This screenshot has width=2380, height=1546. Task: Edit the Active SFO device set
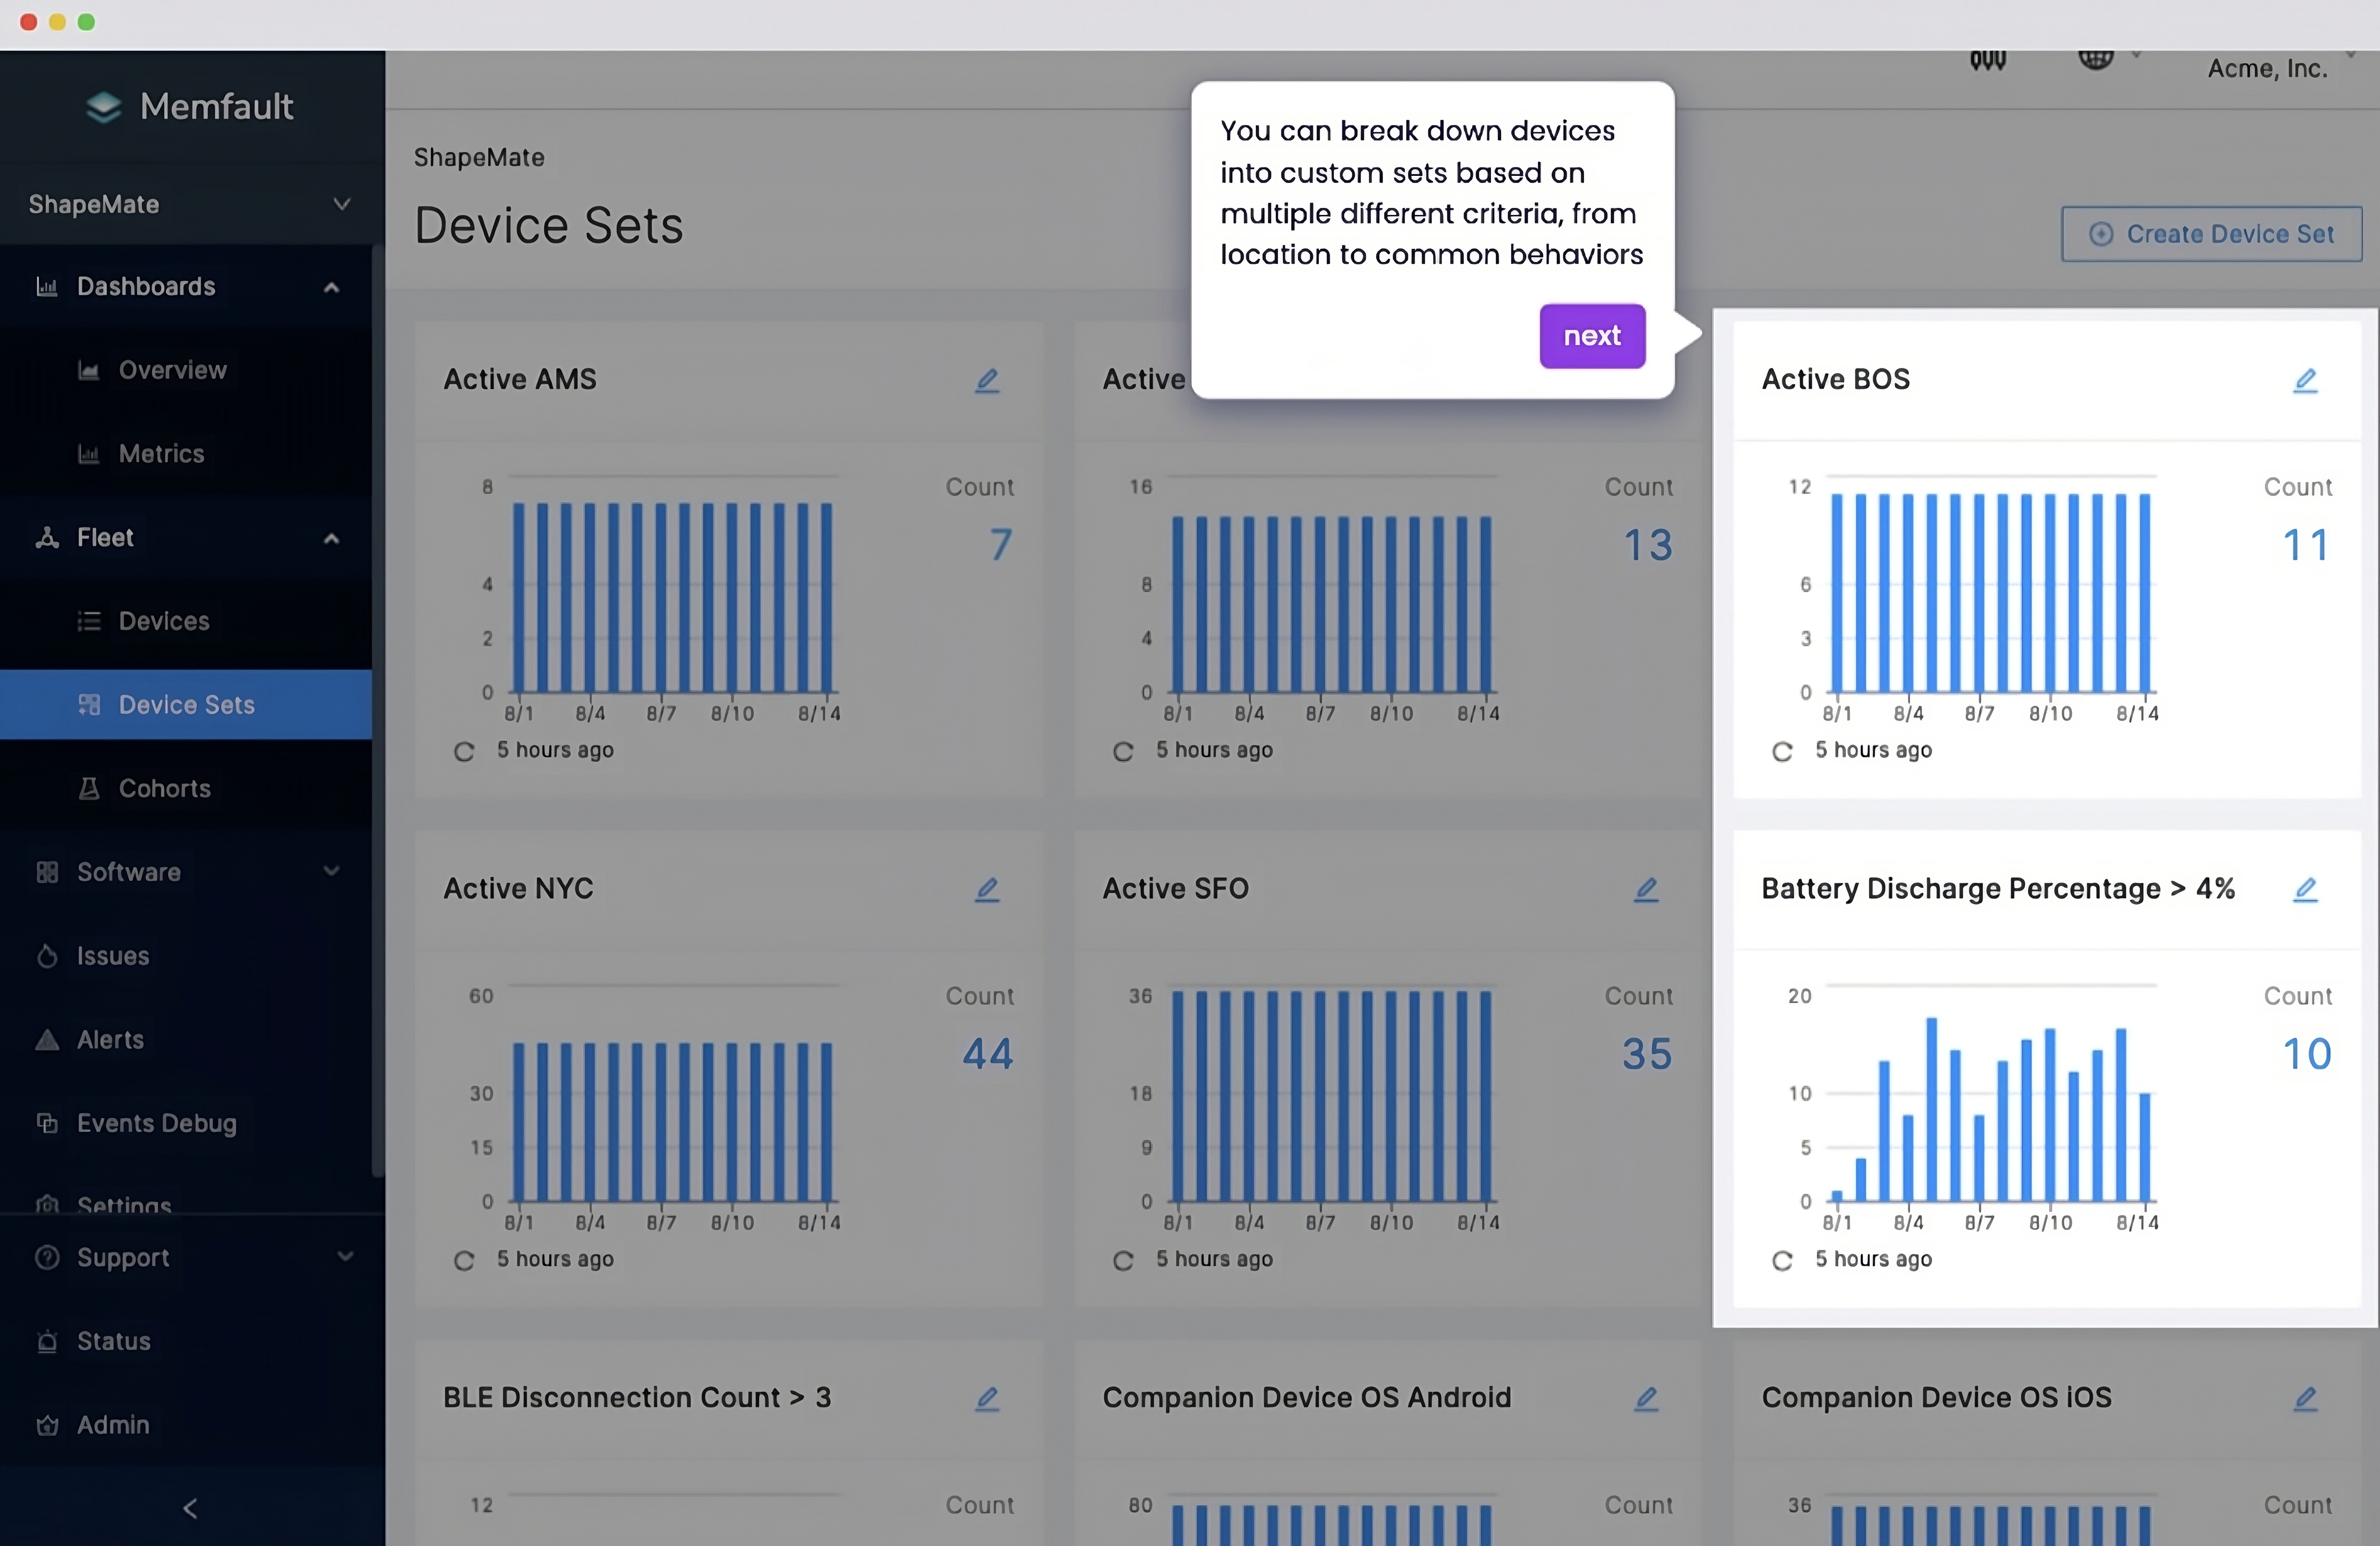coord(1646,889)
